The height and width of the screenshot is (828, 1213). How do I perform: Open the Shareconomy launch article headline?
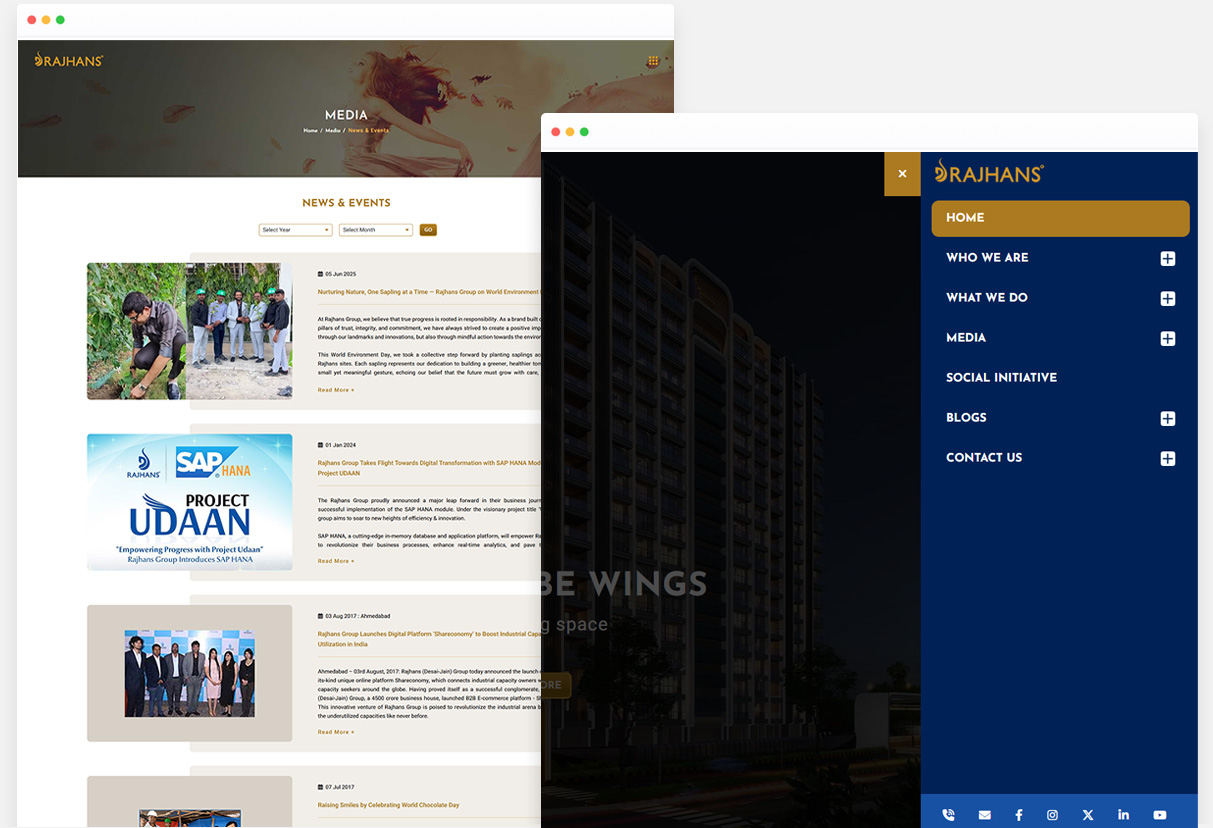429,639
